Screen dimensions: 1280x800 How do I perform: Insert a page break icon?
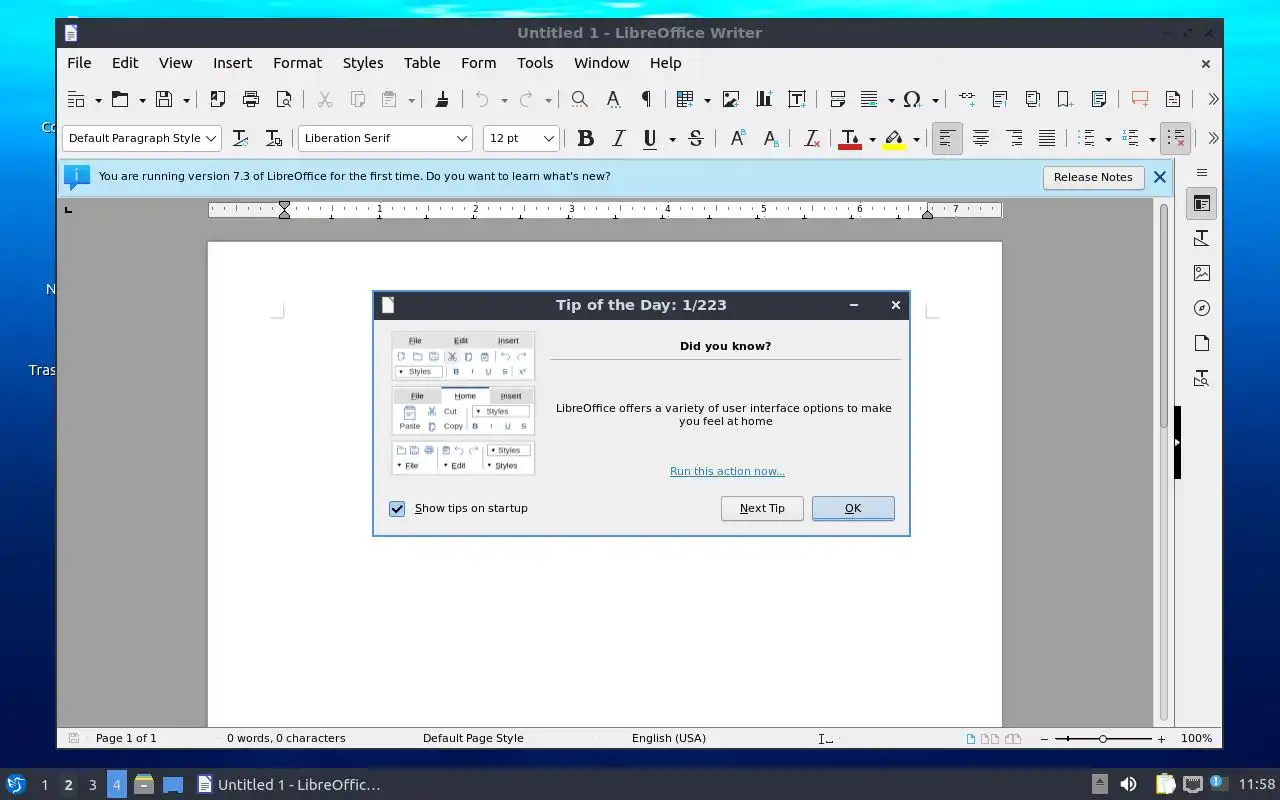click(838, 99)
